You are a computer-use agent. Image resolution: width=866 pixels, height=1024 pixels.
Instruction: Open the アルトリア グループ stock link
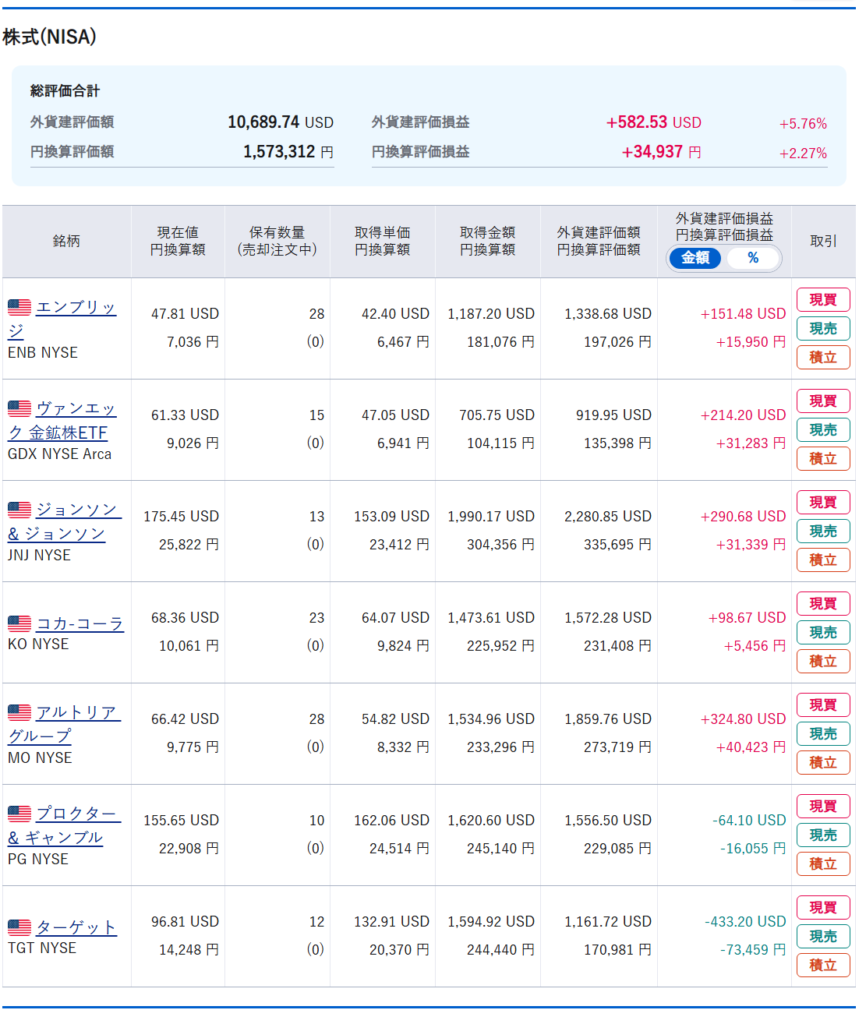pos(64,724)
